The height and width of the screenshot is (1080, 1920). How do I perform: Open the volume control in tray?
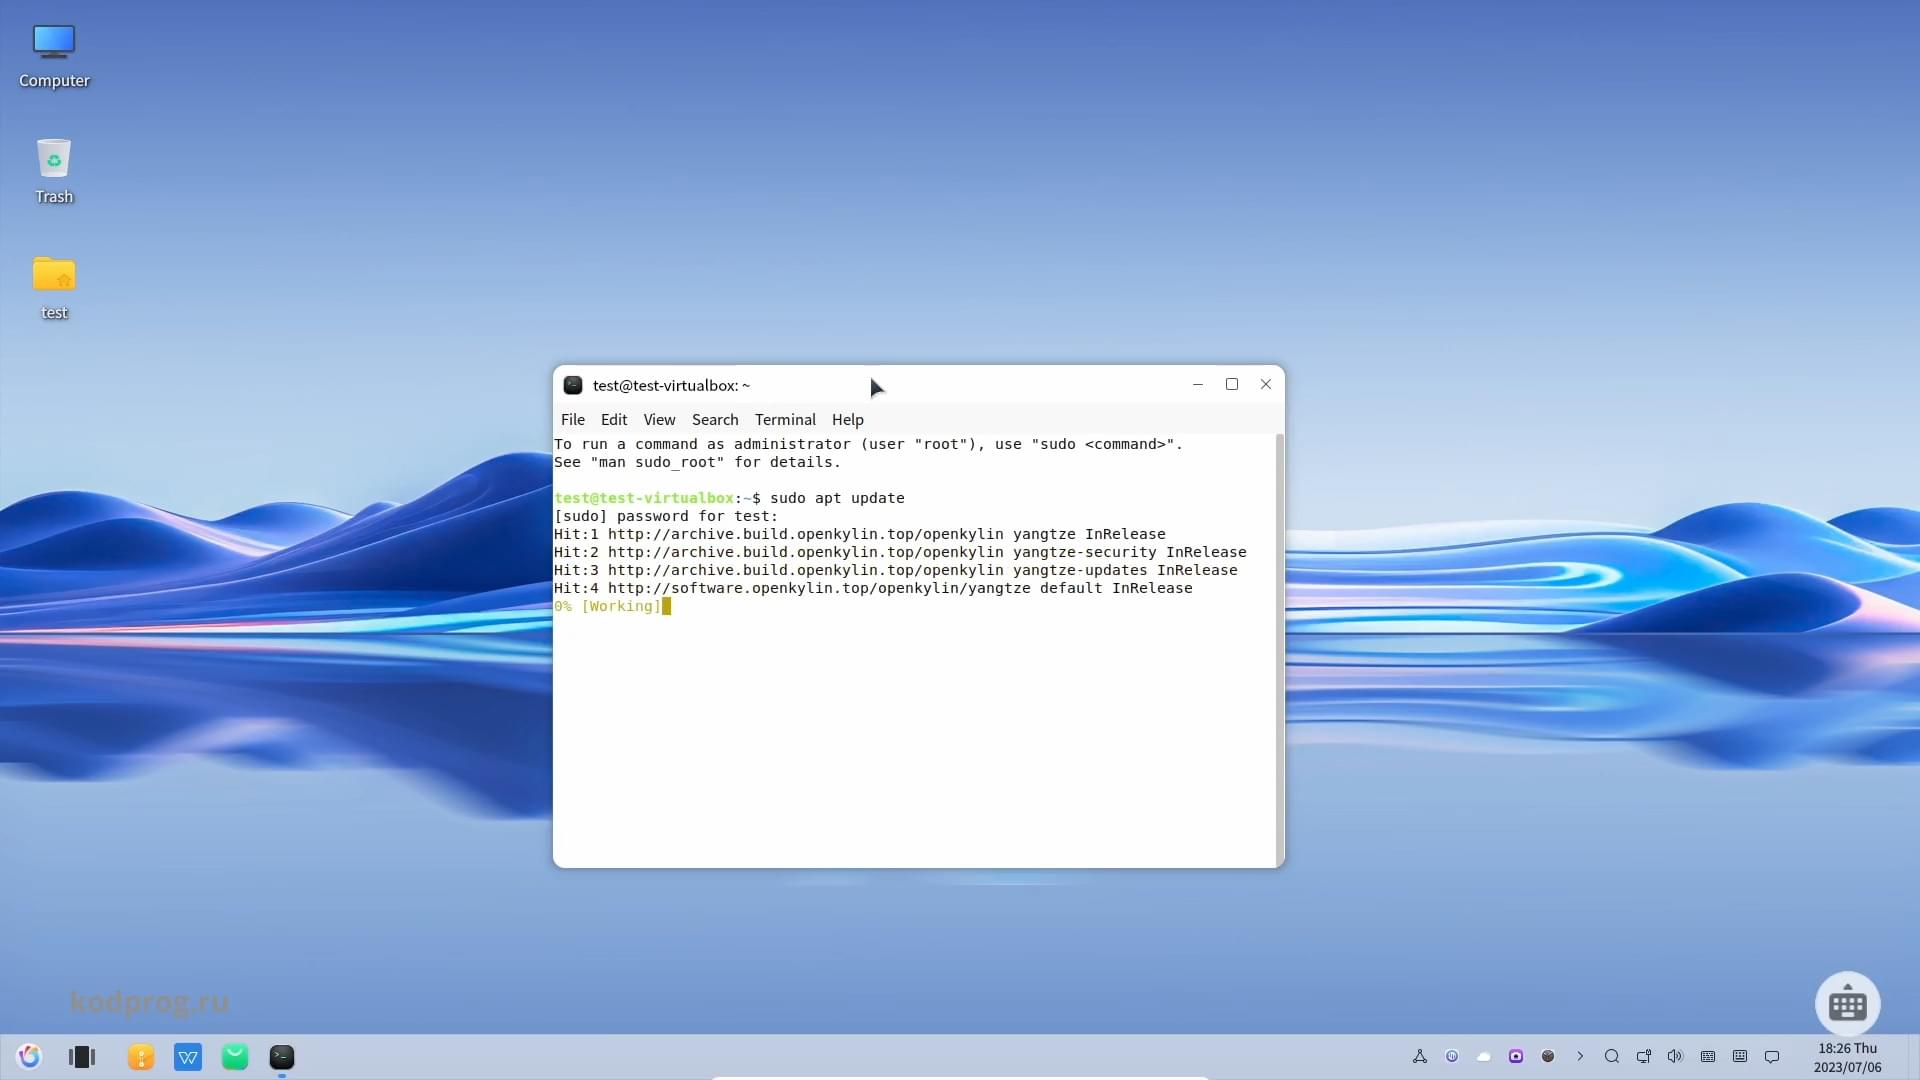pyautogui.click(x=1676, y=1056)
